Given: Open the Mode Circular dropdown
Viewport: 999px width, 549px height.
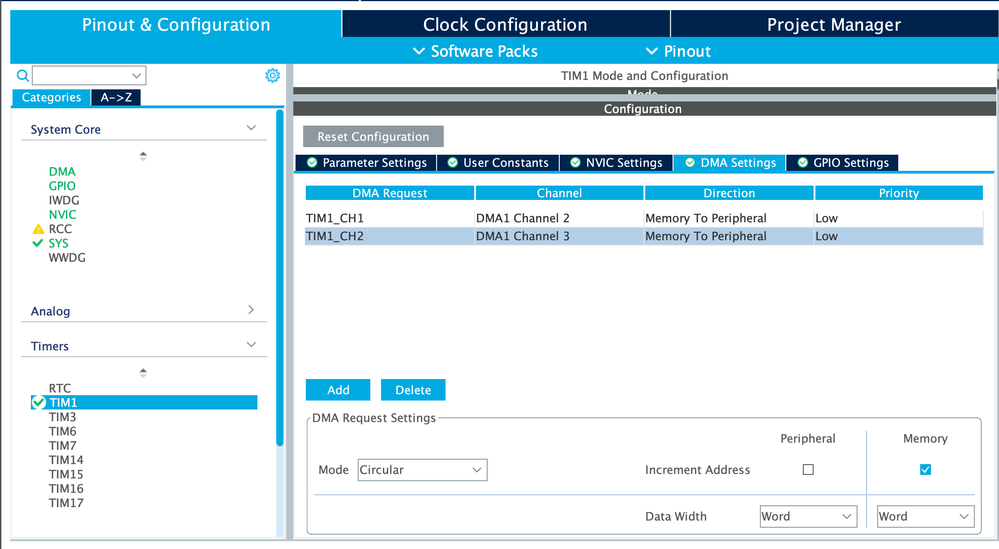Looking at the screenshot, I should pyautogui.click(x=422, y=469).
